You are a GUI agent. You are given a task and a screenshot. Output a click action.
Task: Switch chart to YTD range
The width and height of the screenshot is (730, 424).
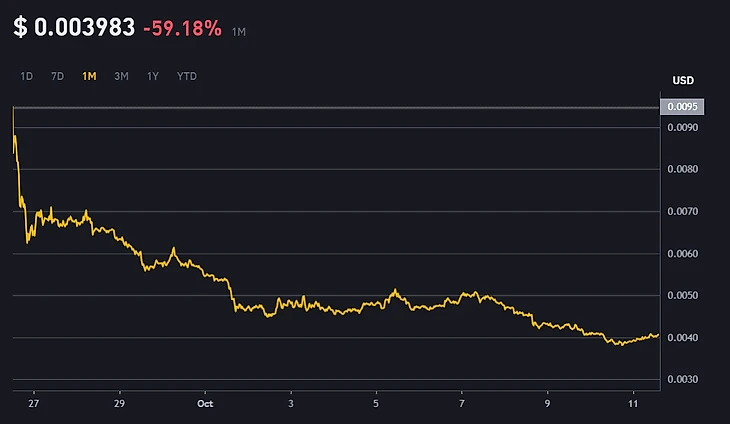(186, 76)
